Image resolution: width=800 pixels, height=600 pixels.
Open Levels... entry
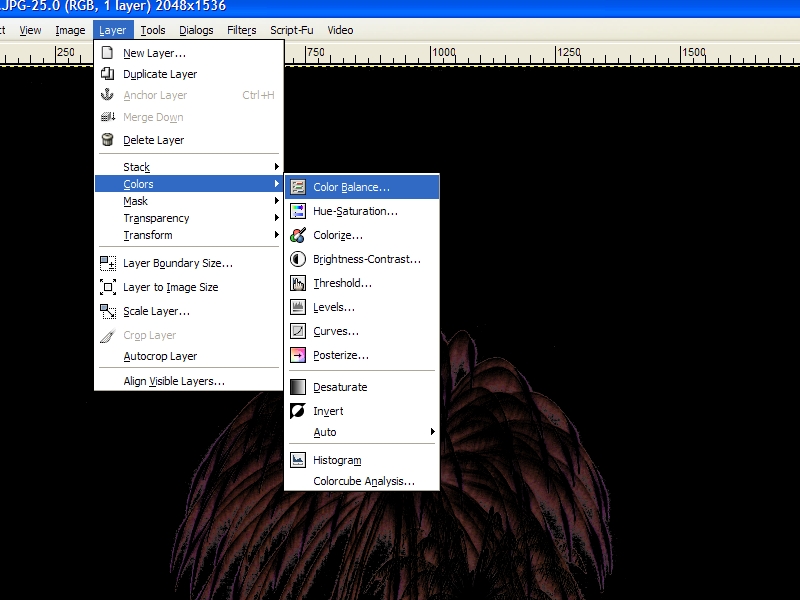pyautogui.click(x=362, y=307)
